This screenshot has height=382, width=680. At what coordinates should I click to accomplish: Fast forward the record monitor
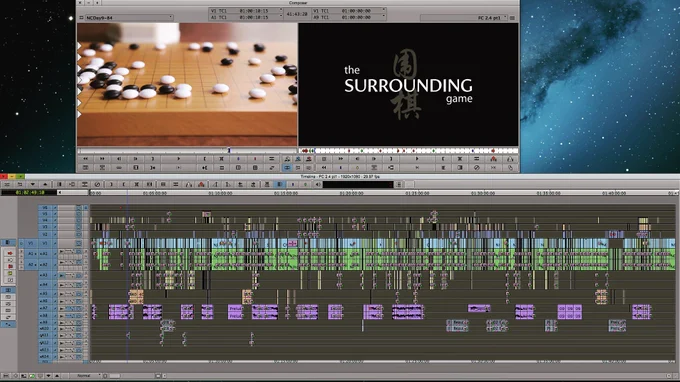340,159
